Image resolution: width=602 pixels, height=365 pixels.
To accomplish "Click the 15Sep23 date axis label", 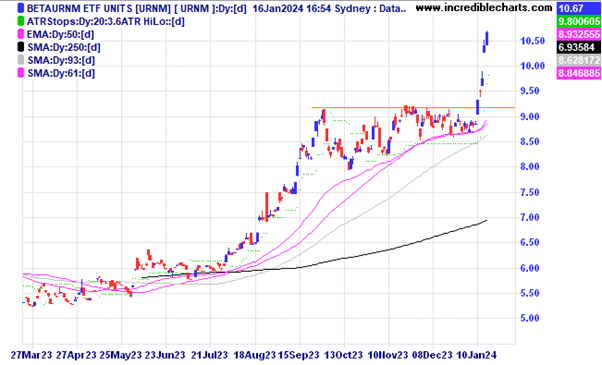I will tap(299, 355).
